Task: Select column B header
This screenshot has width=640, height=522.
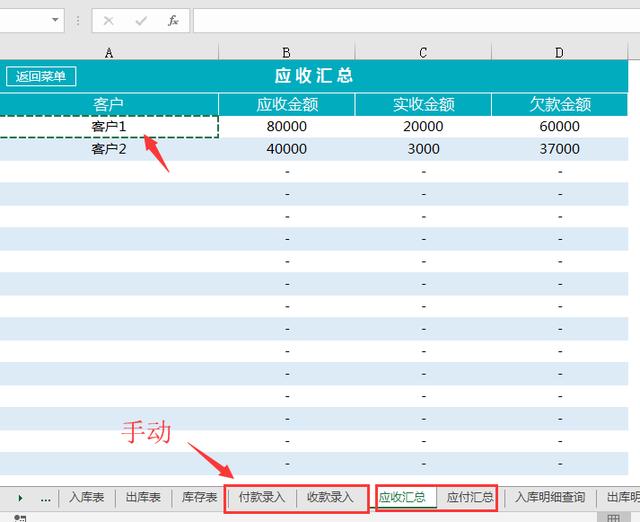Action: [x=287, y=53]
